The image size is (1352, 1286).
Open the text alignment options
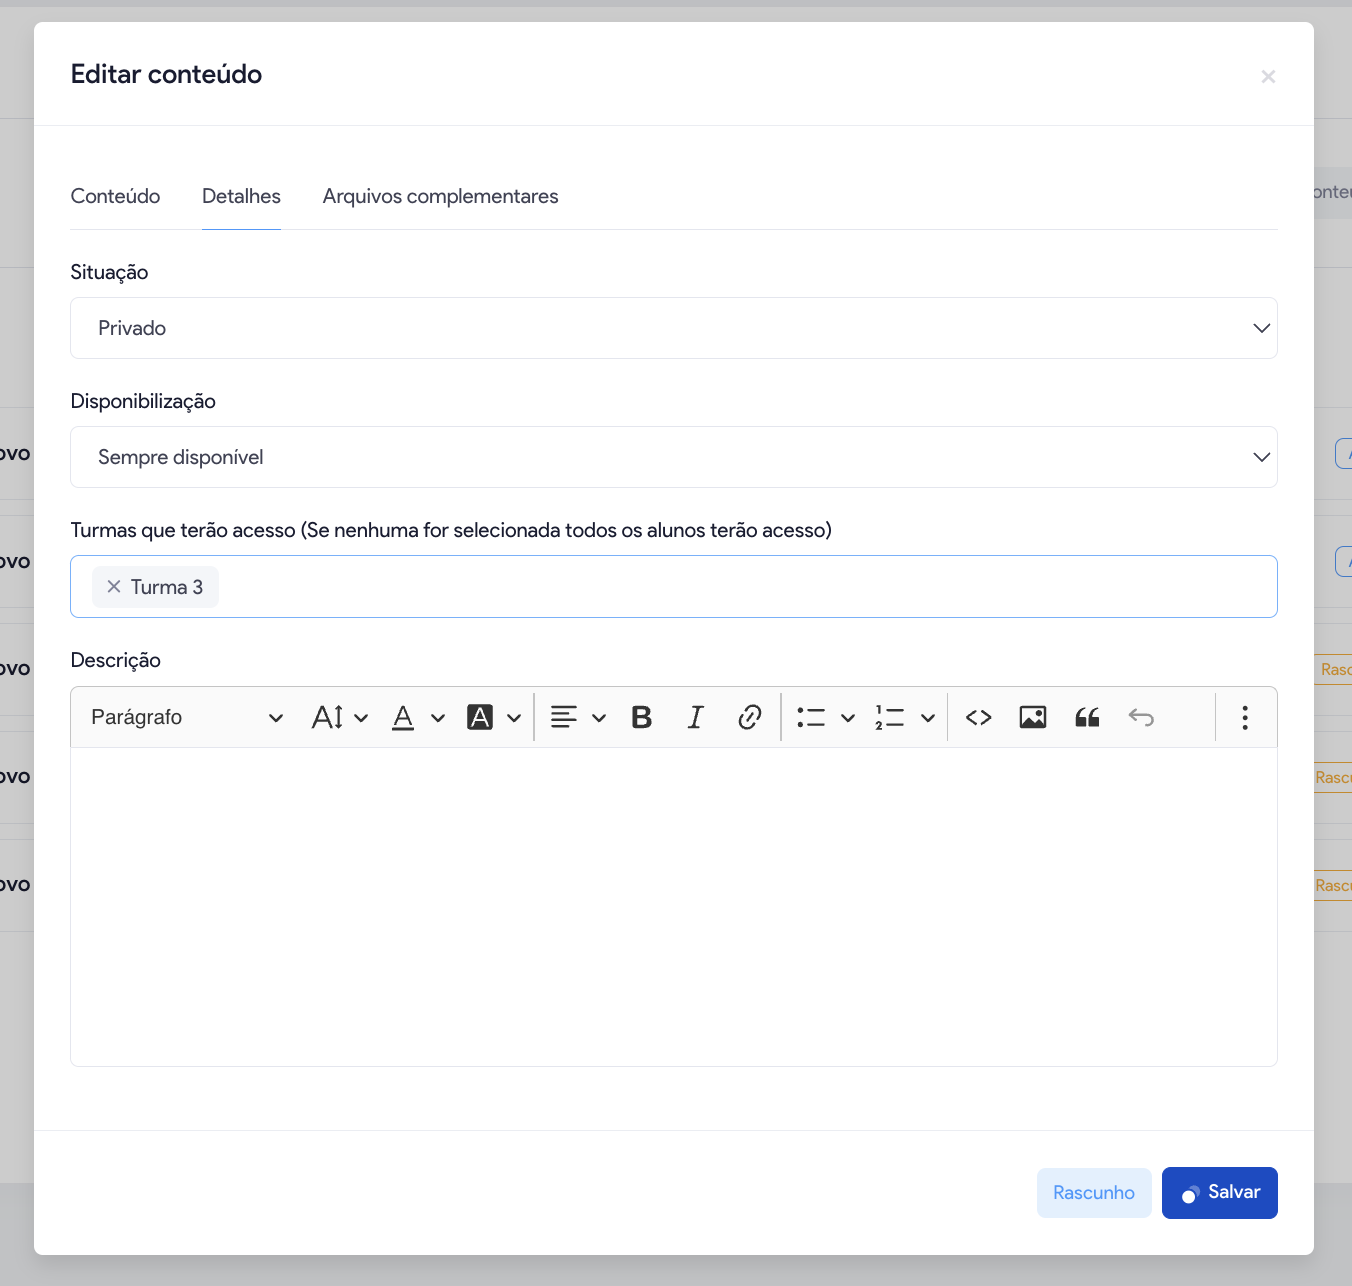point(578,717)
